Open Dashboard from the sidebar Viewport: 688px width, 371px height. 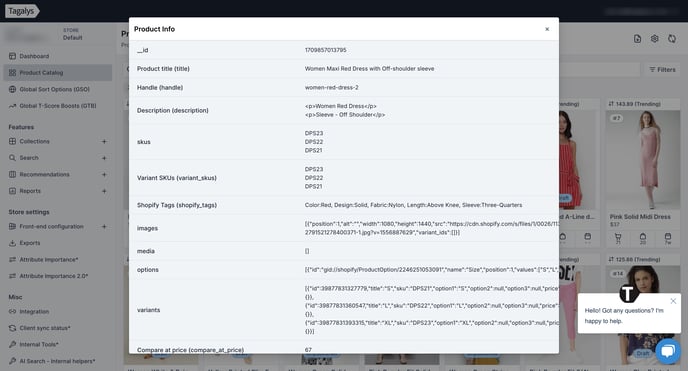click(34, 56)
